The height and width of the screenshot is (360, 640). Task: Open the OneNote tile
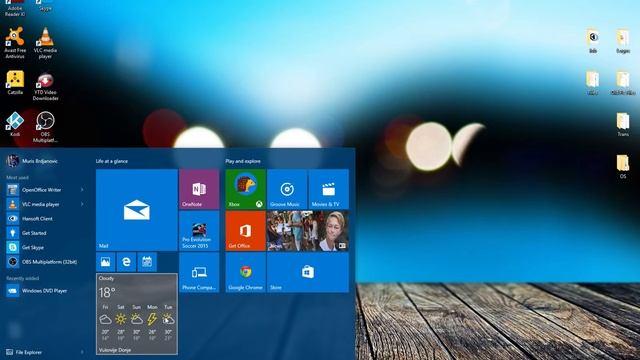(199, 189)
